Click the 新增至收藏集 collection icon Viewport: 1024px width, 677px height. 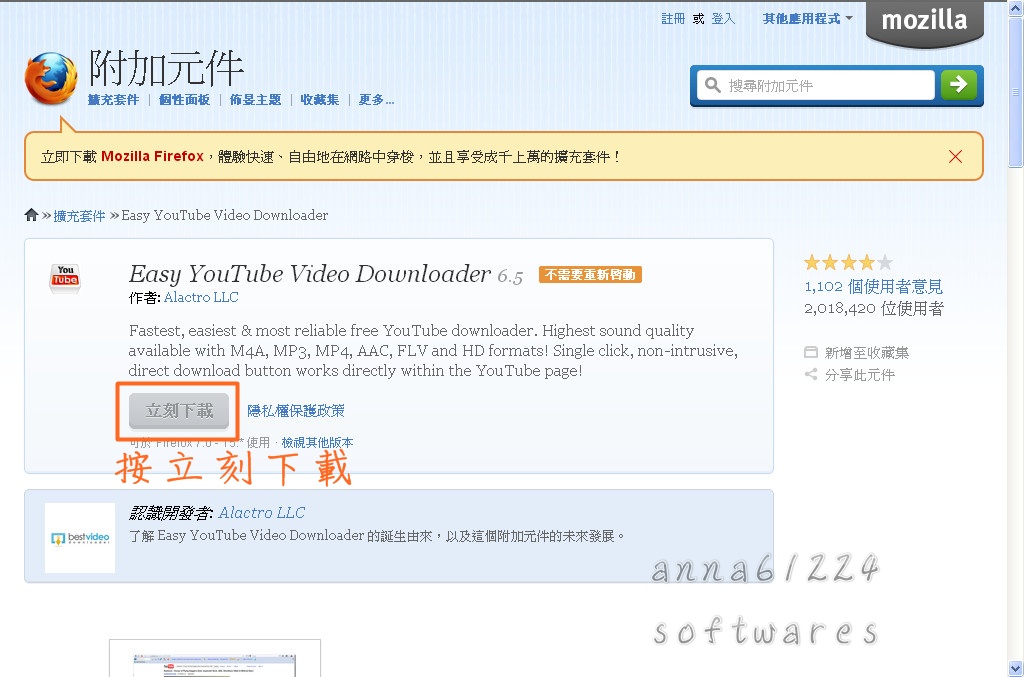810,353
